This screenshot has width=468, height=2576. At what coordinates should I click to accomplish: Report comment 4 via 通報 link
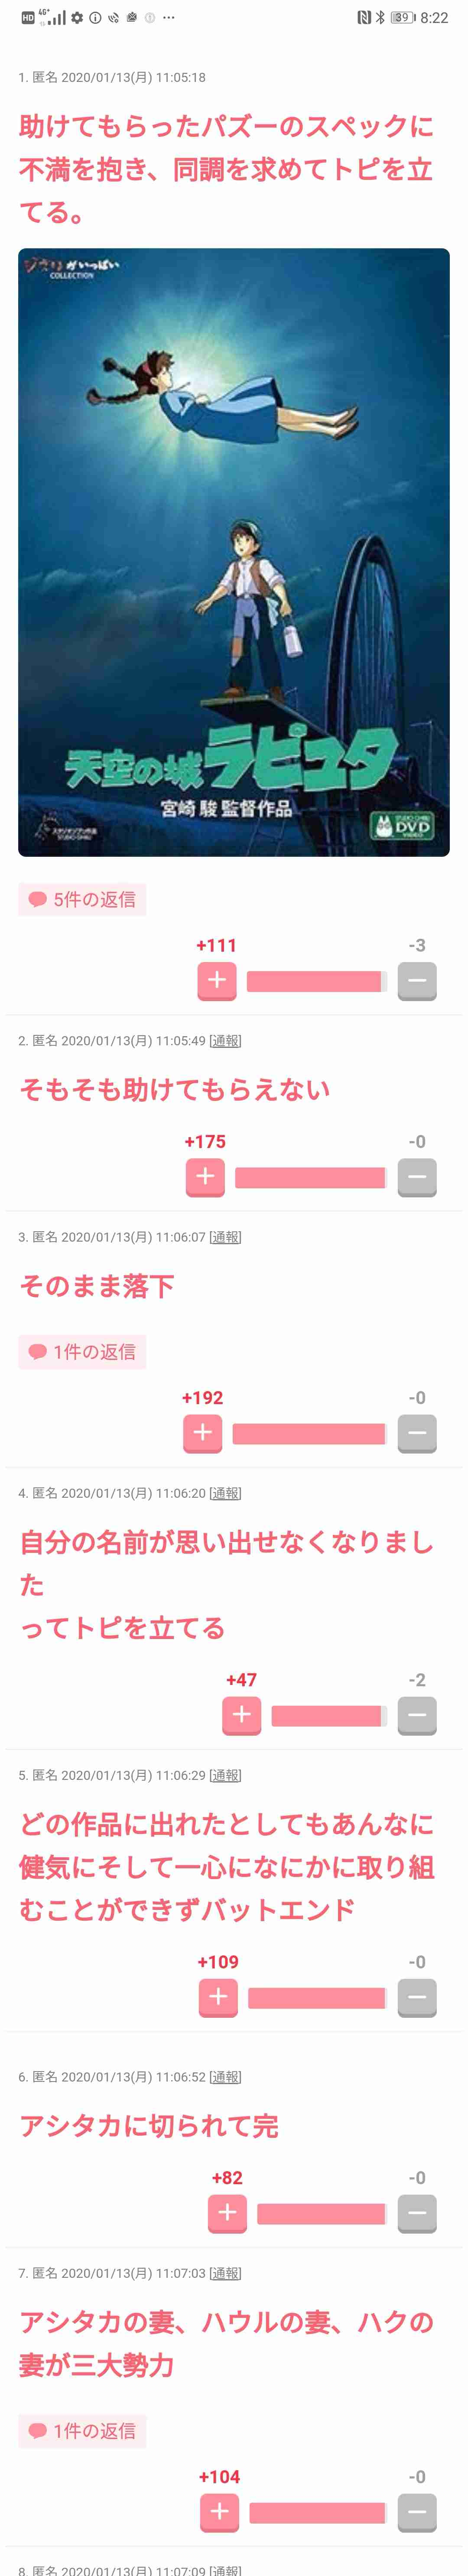(x=225, y=1493)
